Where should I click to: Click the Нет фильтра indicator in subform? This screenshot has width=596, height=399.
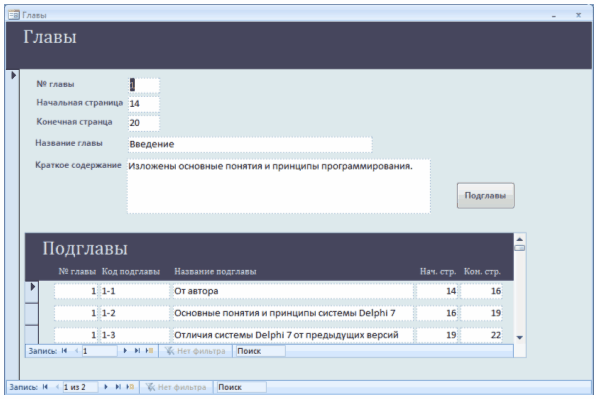pyautogui.click(x=195, y=351)
